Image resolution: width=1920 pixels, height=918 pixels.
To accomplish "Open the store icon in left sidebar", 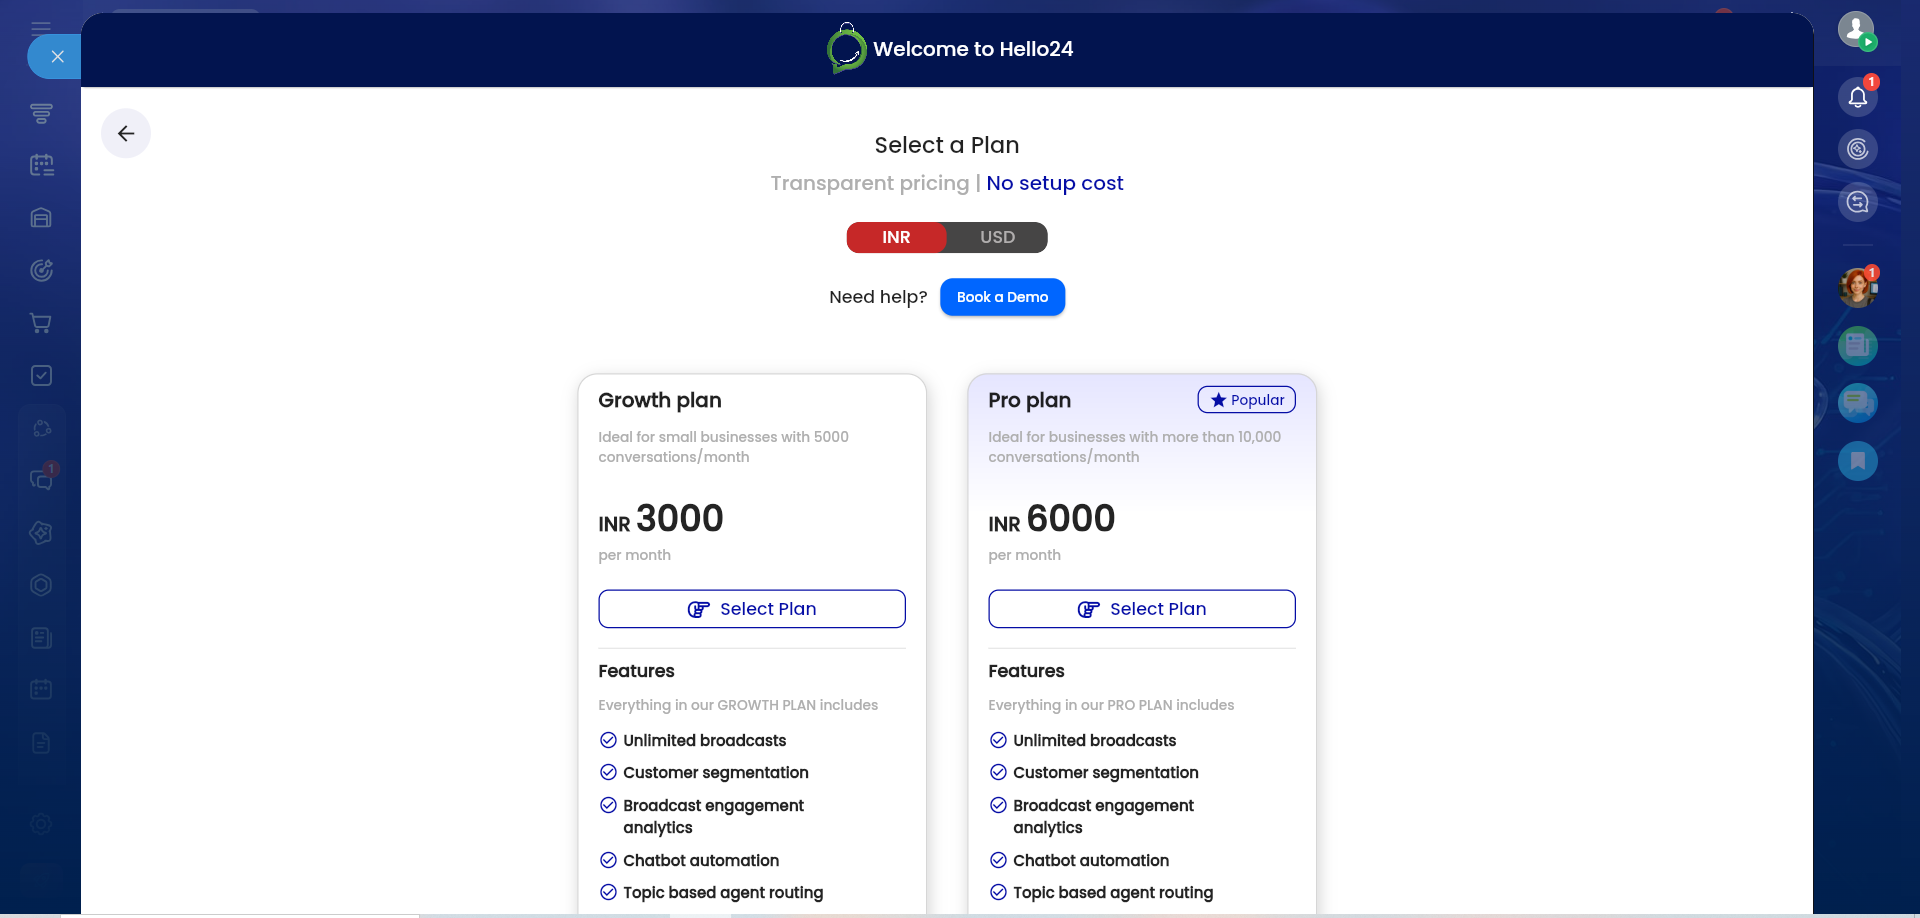I will (x=41, y=218).
